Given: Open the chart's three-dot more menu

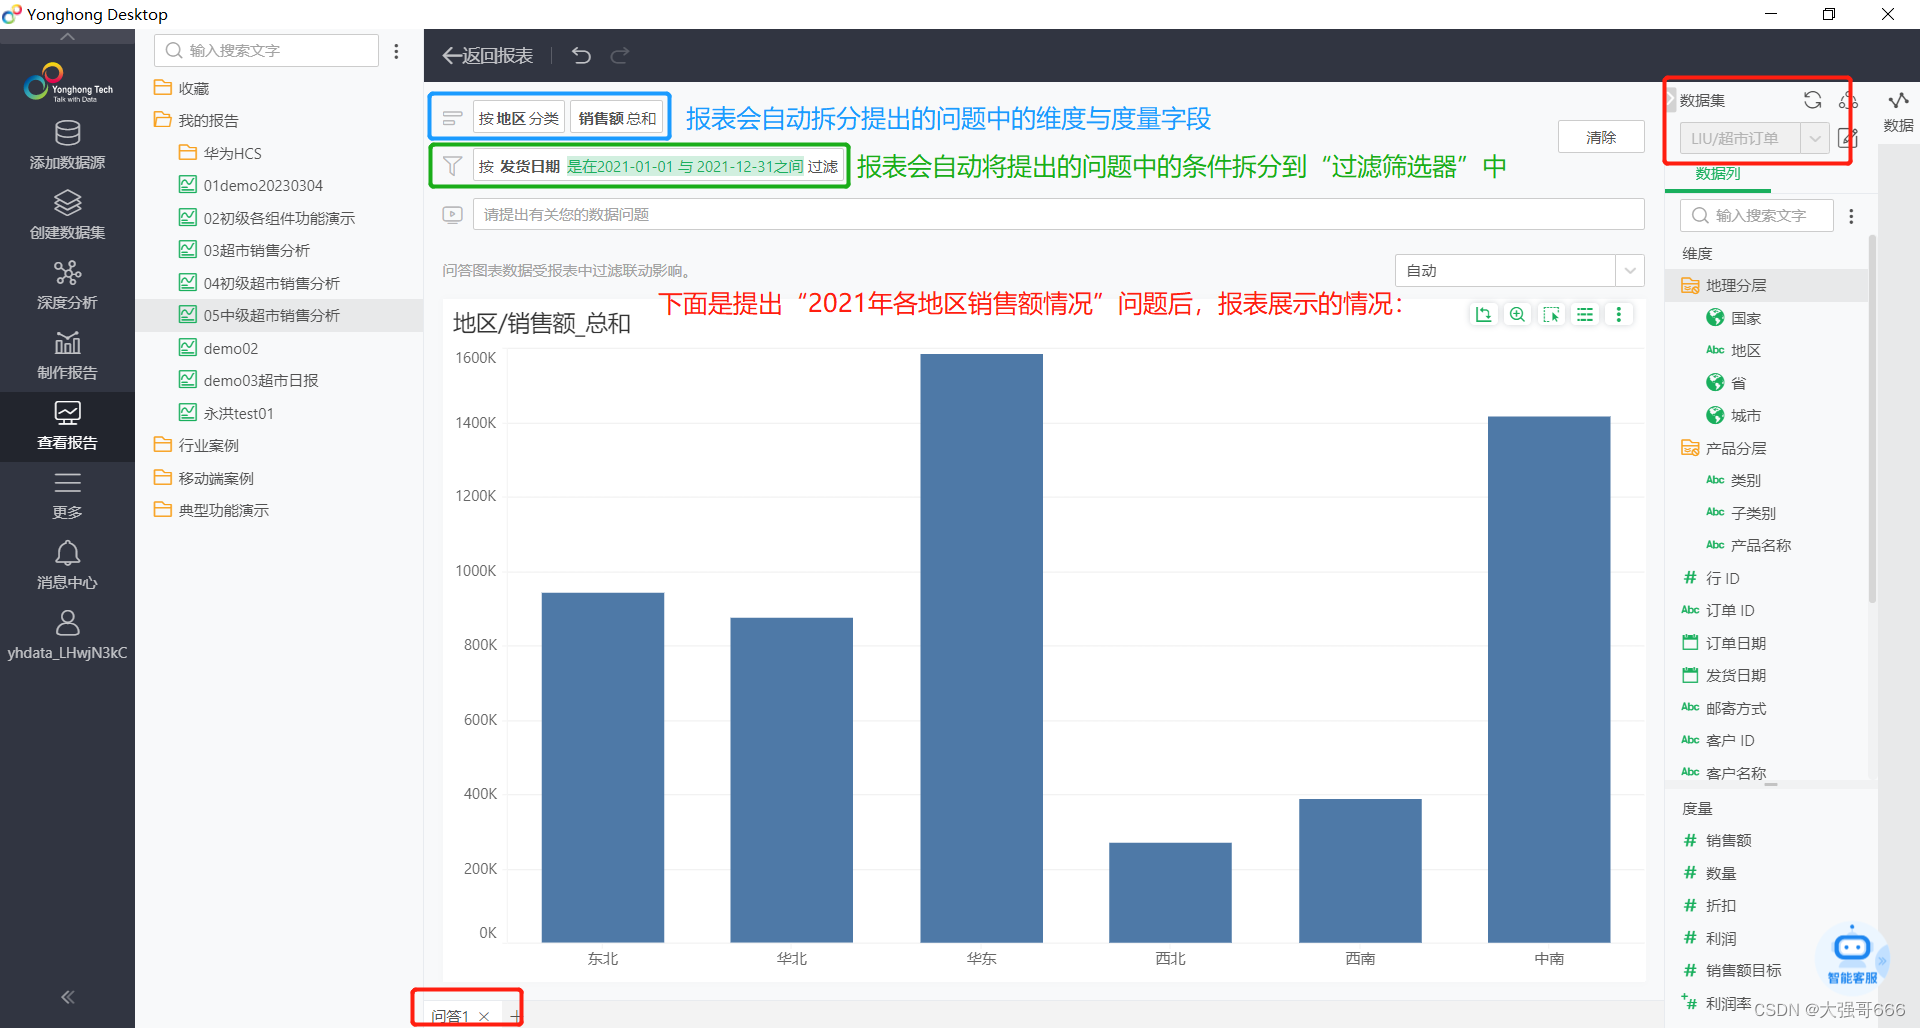Looking at the screenshot, I should [x=1619, y=315].
